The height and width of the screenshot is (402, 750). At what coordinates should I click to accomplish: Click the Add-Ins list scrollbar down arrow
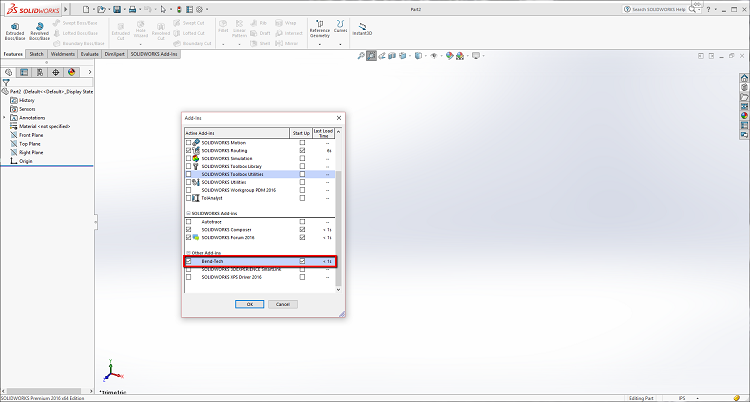click(338, 290)
